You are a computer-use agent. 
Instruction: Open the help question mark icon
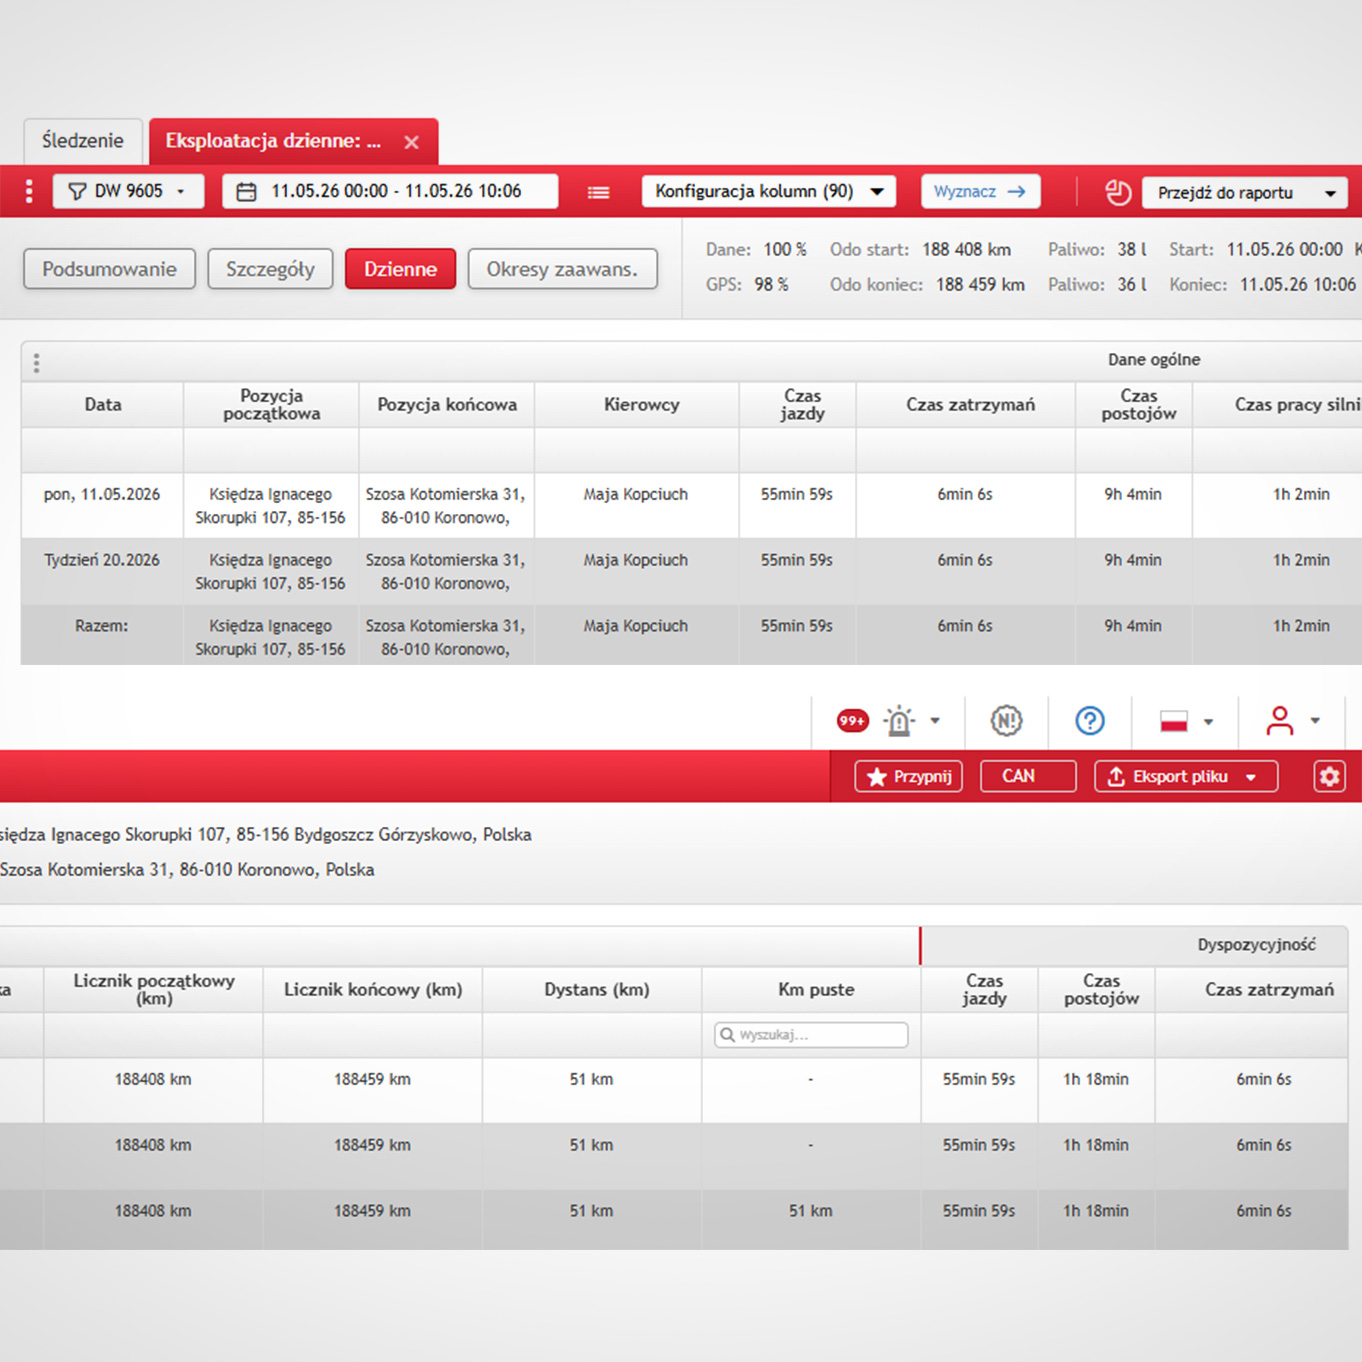[1090, 720]
